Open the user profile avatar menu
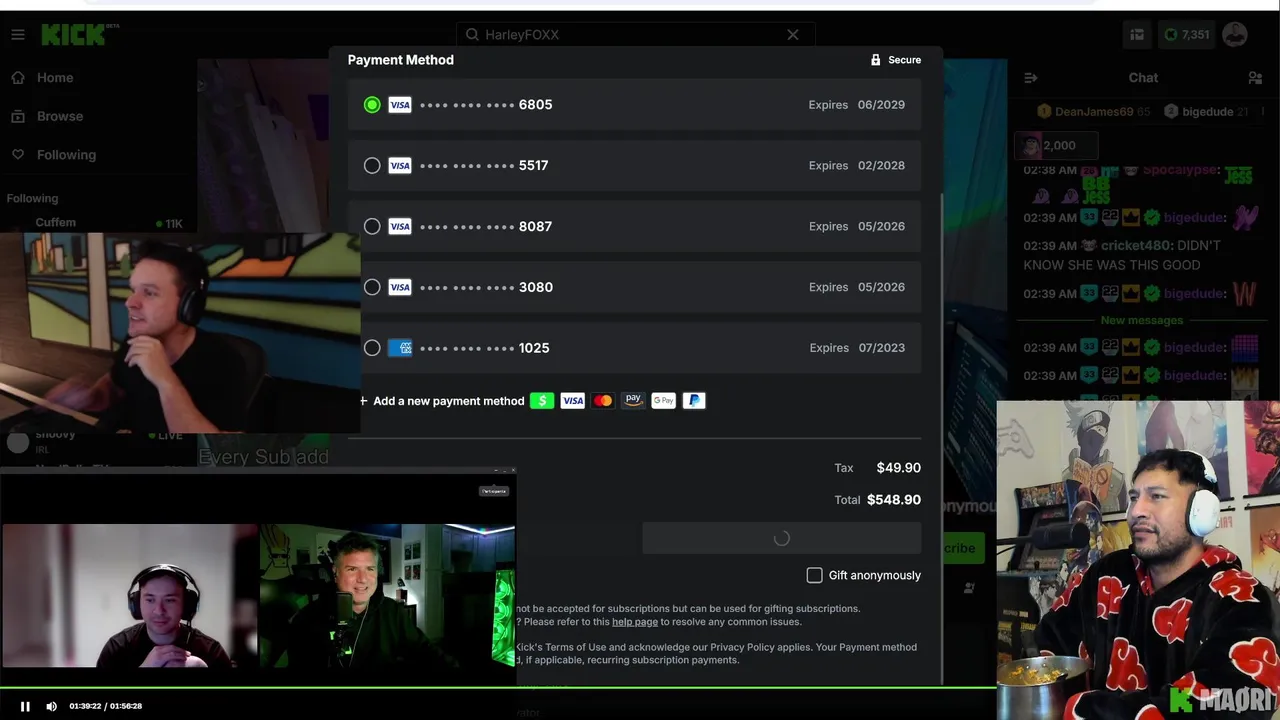This screenshot has width=1280, height=720. point(1235,35)
